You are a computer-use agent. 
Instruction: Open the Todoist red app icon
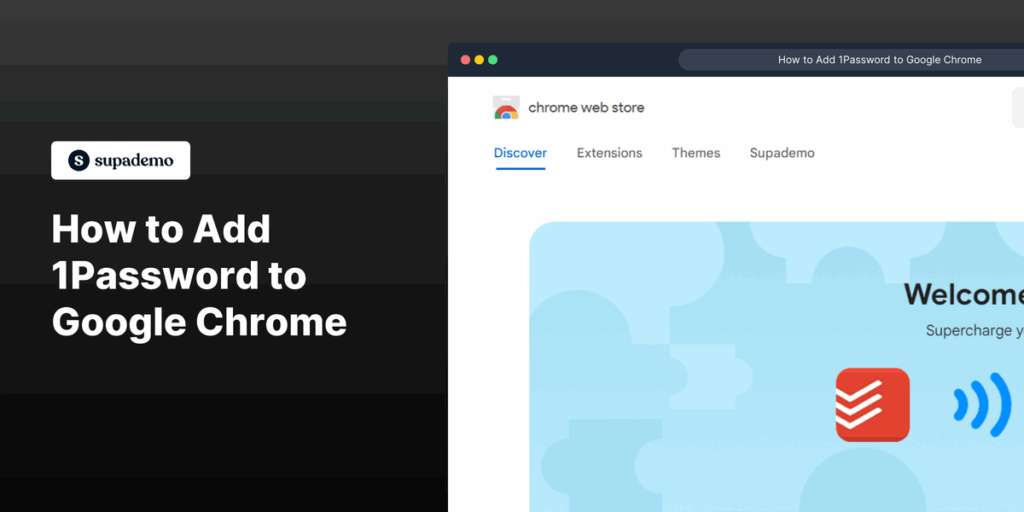[872, 405]
